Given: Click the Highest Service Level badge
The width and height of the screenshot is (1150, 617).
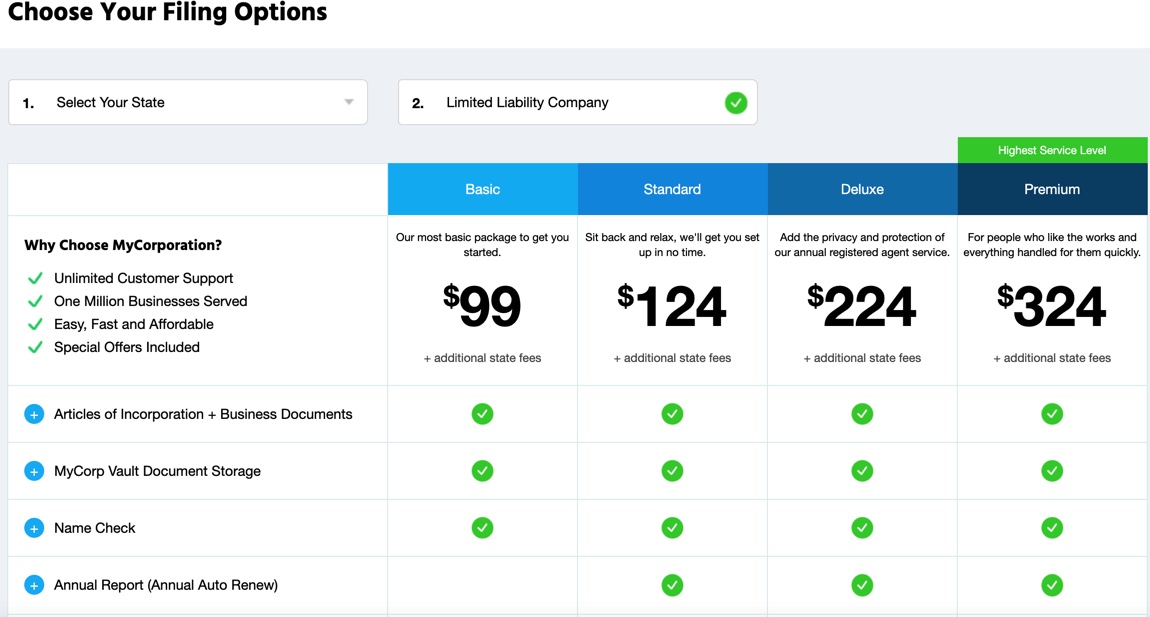Looking at the screenshot, I should click(x=1052, y=150).
